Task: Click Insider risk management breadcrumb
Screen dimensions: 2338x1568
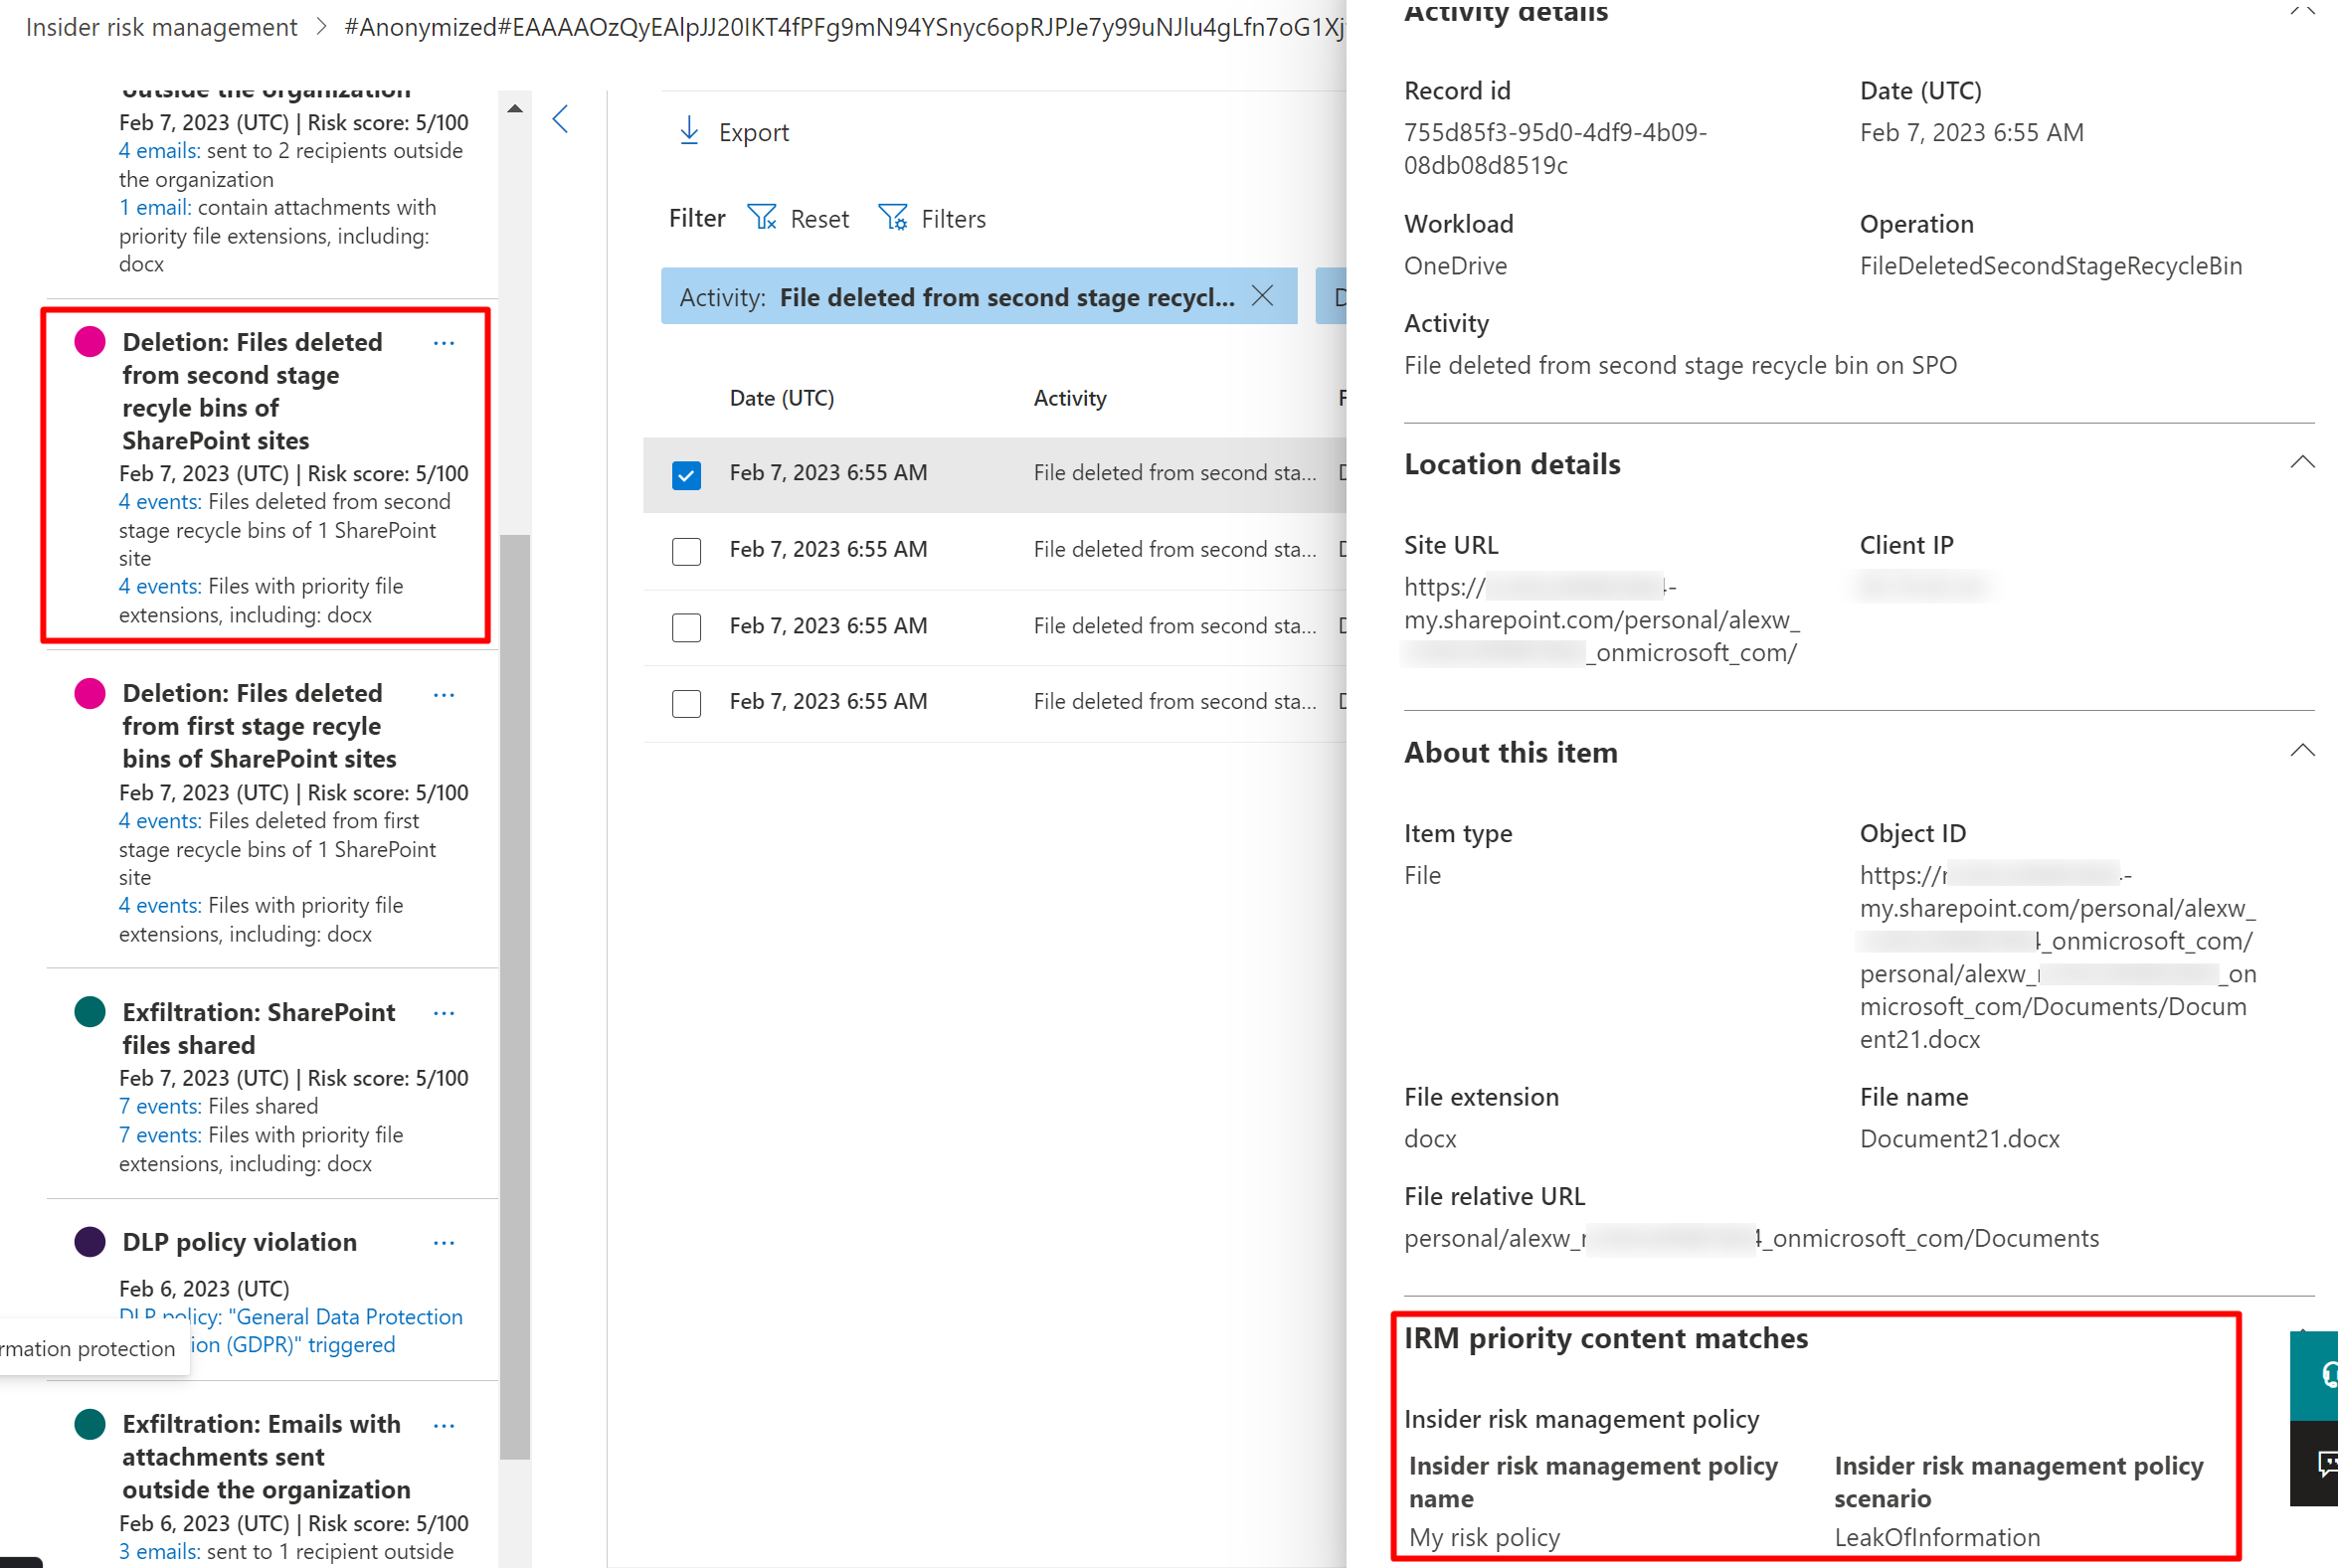Action: coord(161,27)
